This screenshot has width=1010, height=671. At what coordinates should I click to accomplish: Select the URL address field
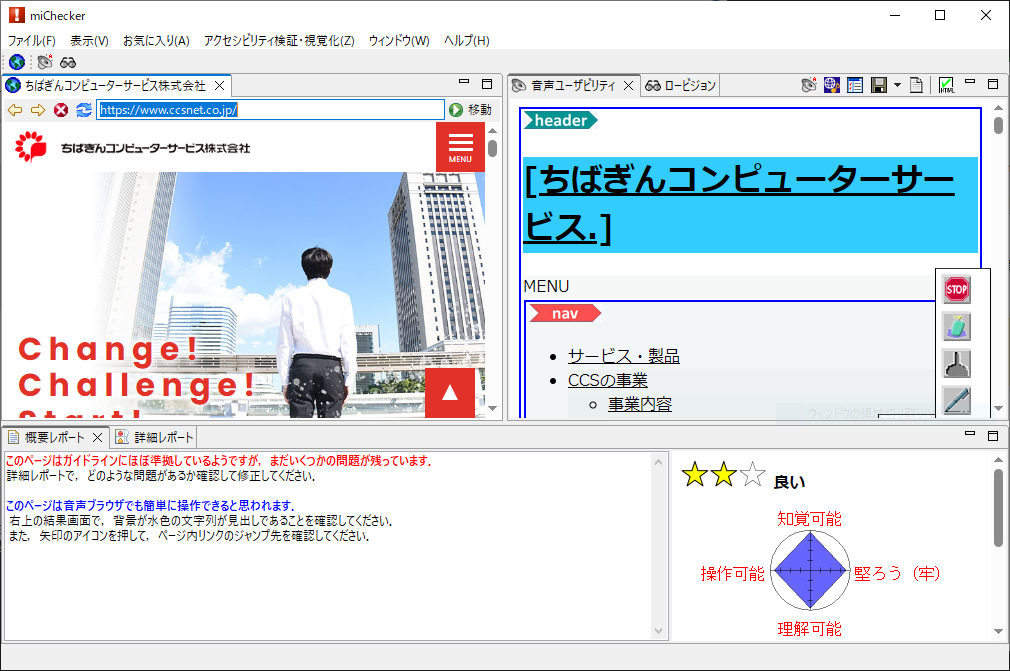(x=271, y=110)
